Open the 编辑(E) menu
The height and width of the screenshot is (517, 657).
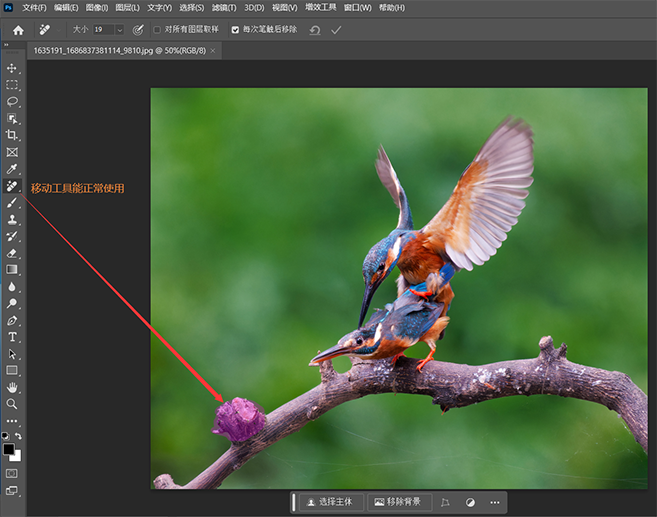point(66,8)
